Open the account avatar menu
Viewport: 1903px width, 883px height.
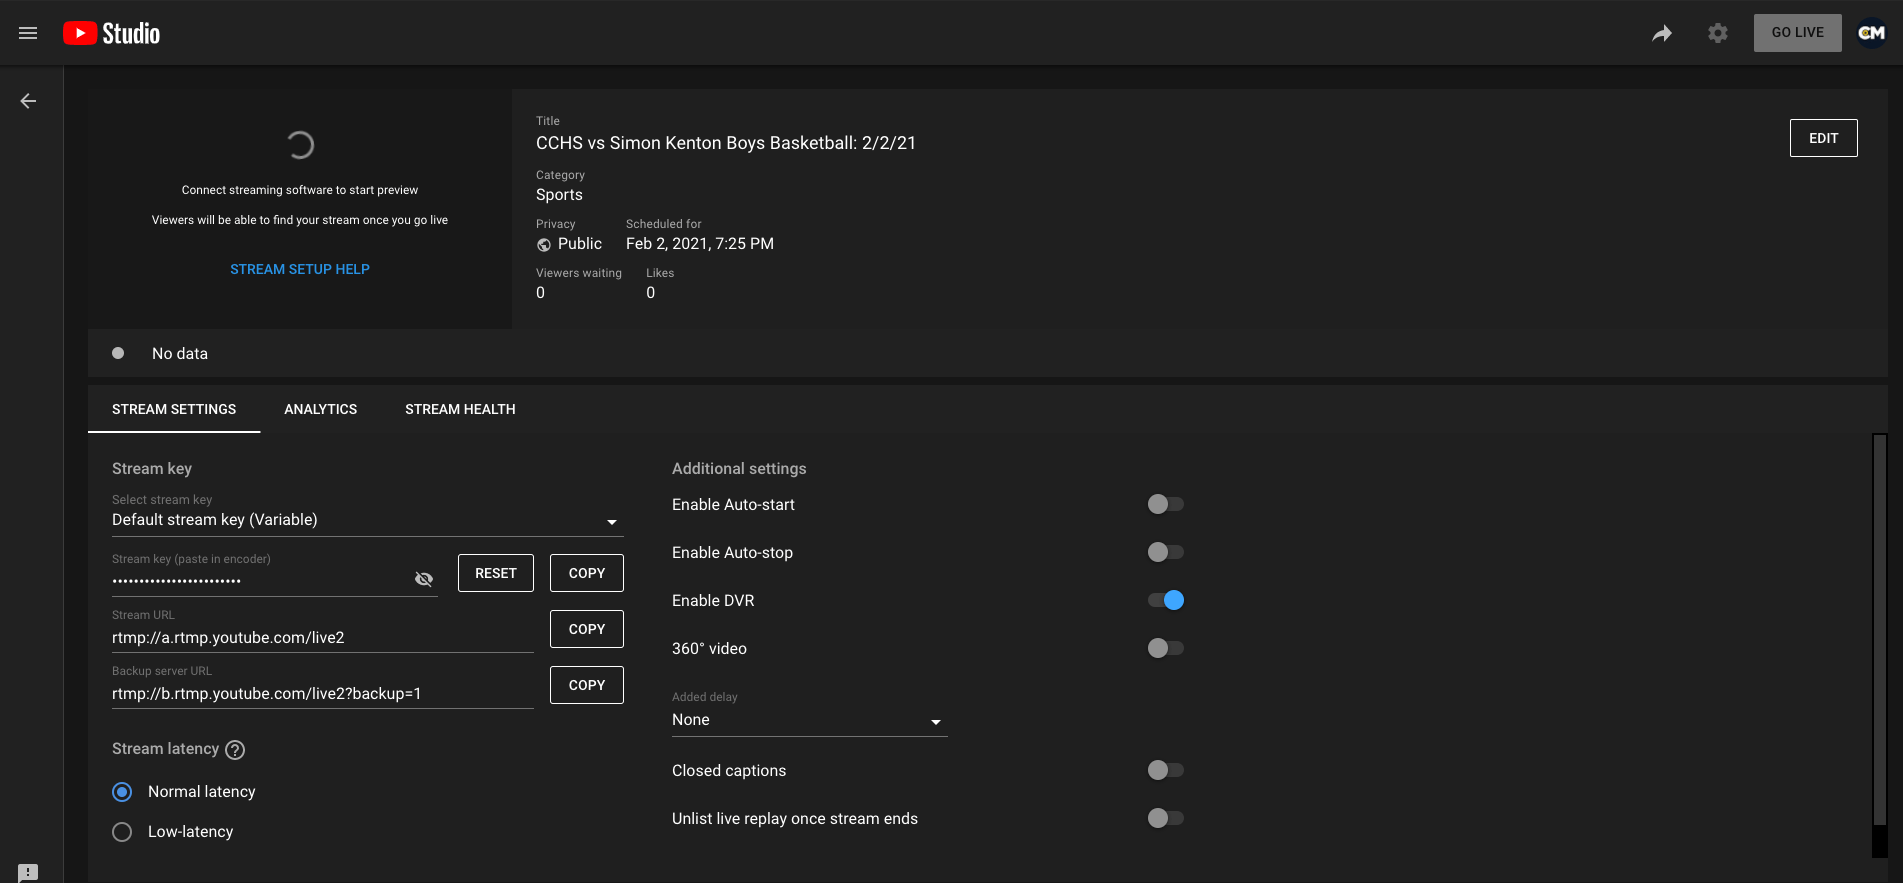coord(1872,33)
